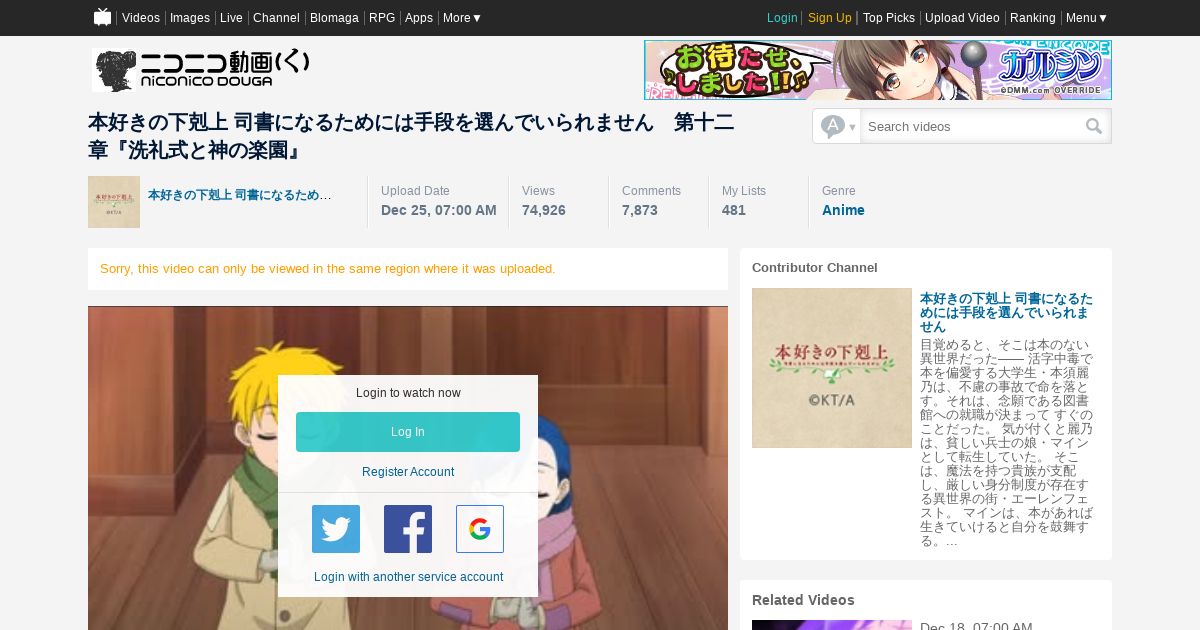Open the Live menu item
Viewport: 1200px width, 630px height.
[x=231, y=18]
